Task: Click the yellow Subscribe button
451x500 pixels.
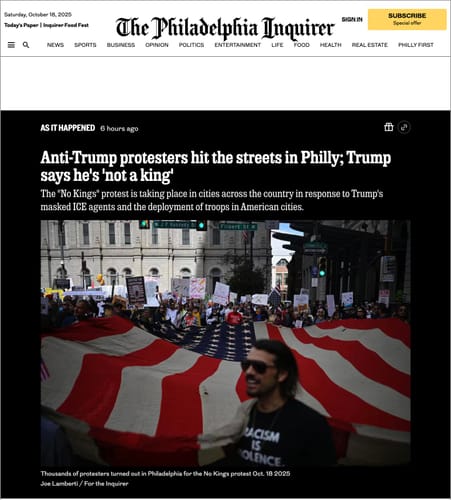Action: pyautogui.click(x=407, y=19)
